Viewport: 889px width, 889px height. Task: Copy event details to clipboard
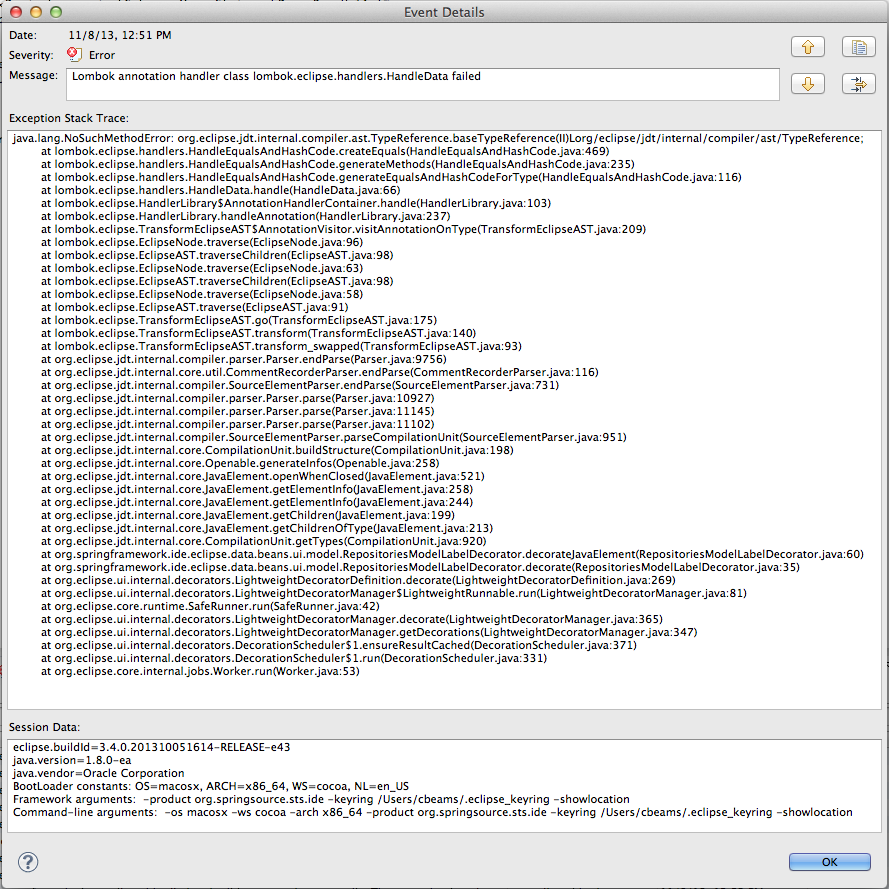point(858,46)
